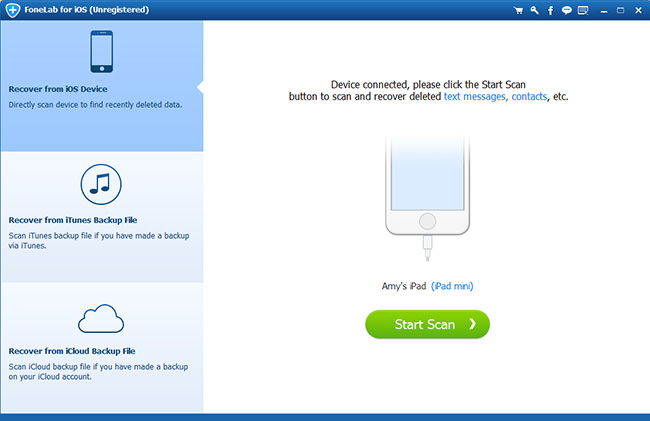The width and height of the screenshot is (650, 421).
Task: Minimize the FoneLab window
Action: pos(604,11)
